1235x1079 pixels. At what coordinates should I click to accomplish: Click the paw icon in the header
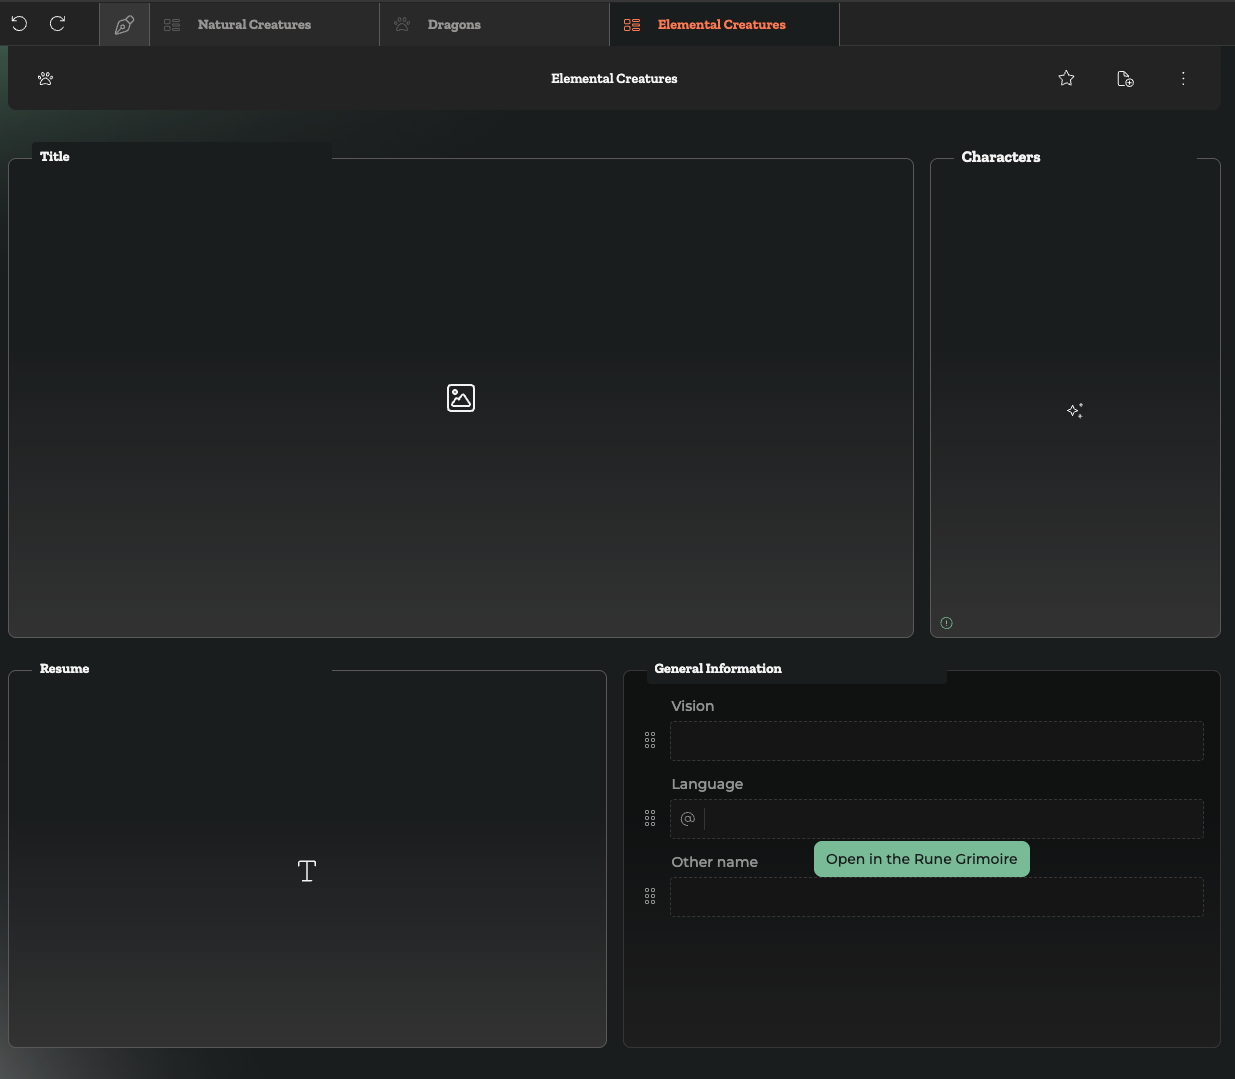pyautogui.click(x=45, y=79)
